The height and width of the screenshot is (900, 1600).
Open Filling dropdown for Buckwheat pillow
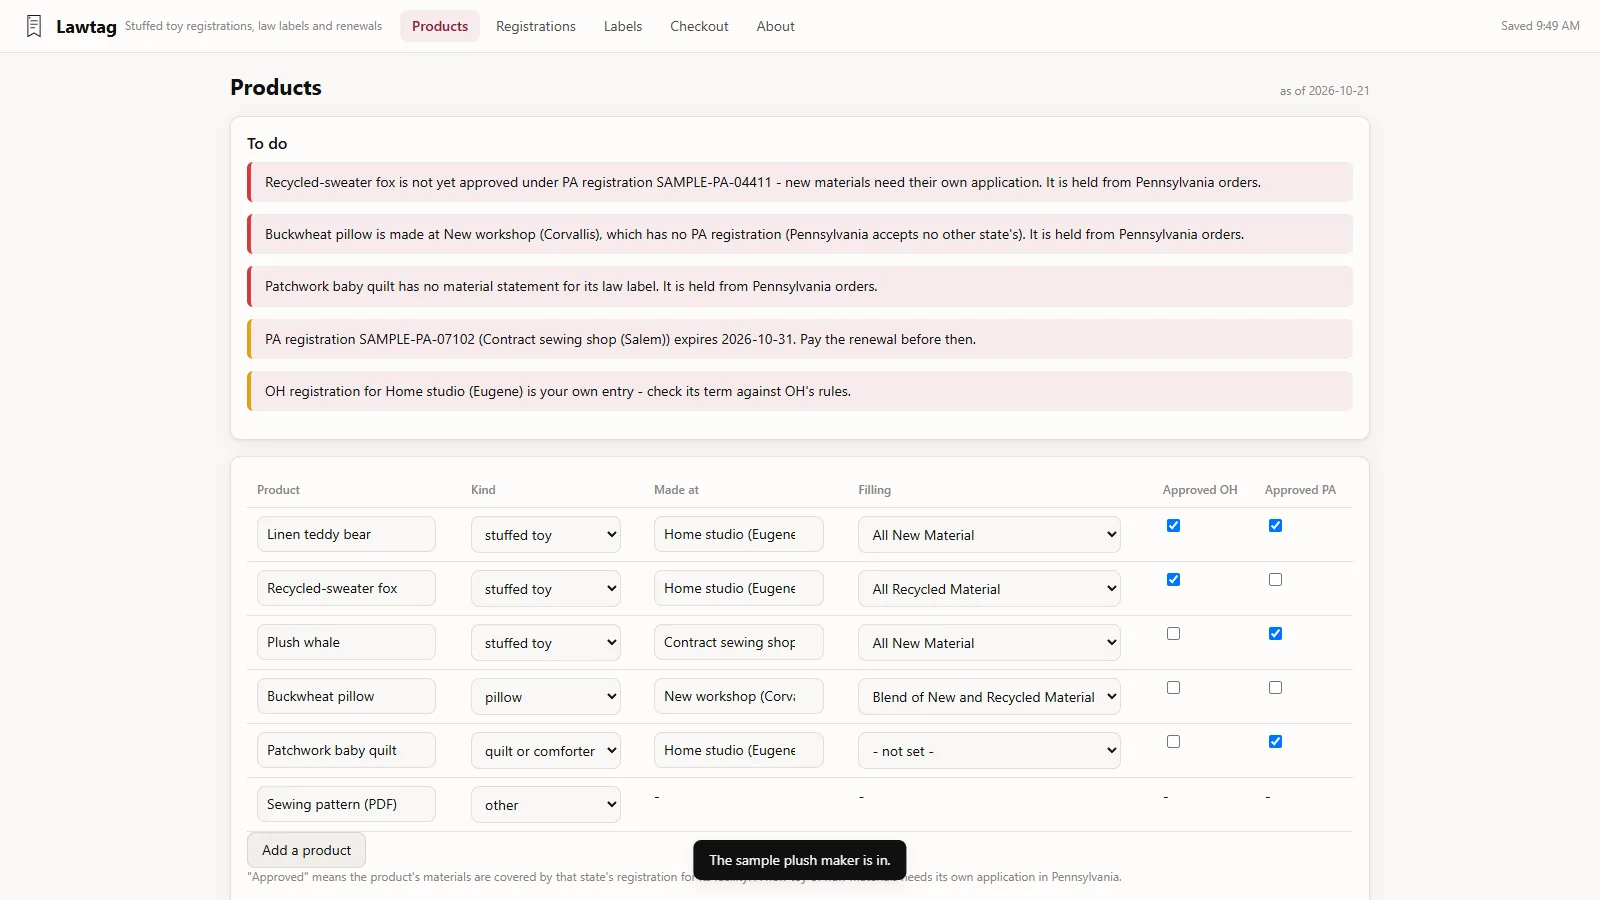pos(989,697)
